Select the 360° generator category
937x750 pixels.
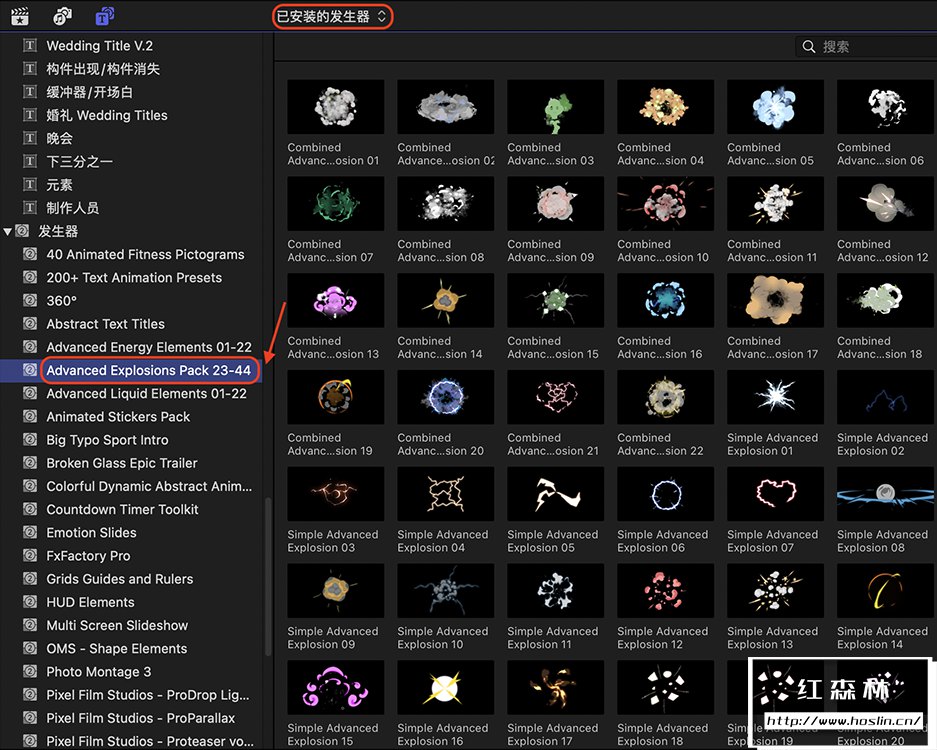coord(131,301)
